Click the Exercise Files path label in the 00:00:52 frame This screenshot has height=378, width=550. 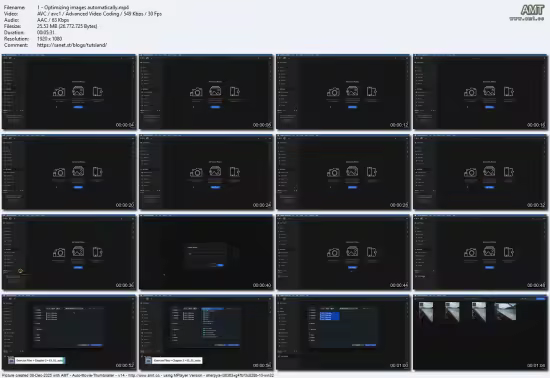tap(39, 360)
